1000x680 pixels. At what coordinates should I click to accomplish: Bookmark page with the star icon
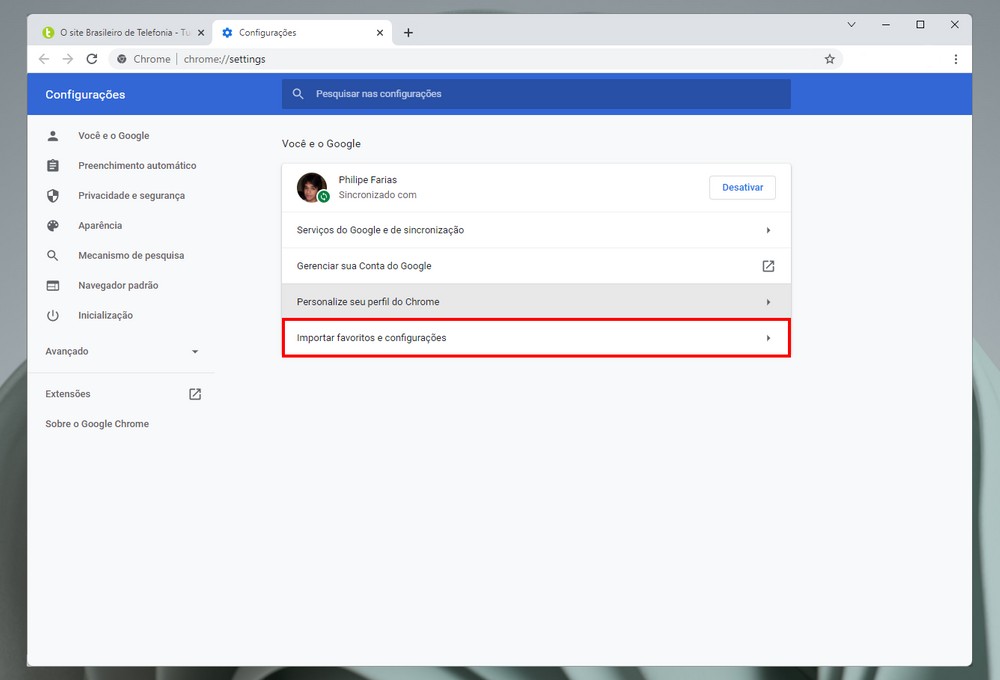[829, 59]
